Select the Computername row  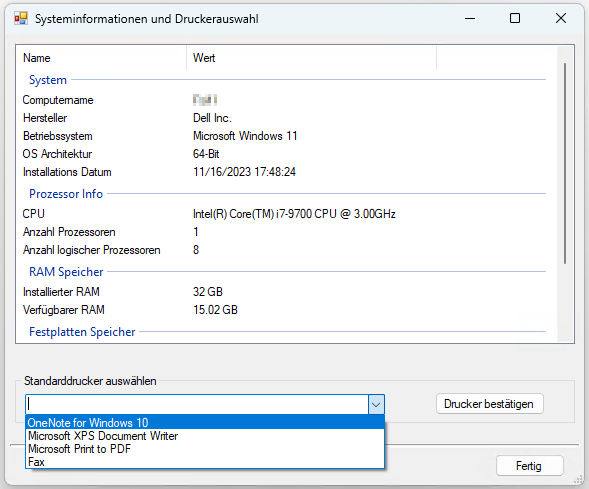tap(287, 100)
